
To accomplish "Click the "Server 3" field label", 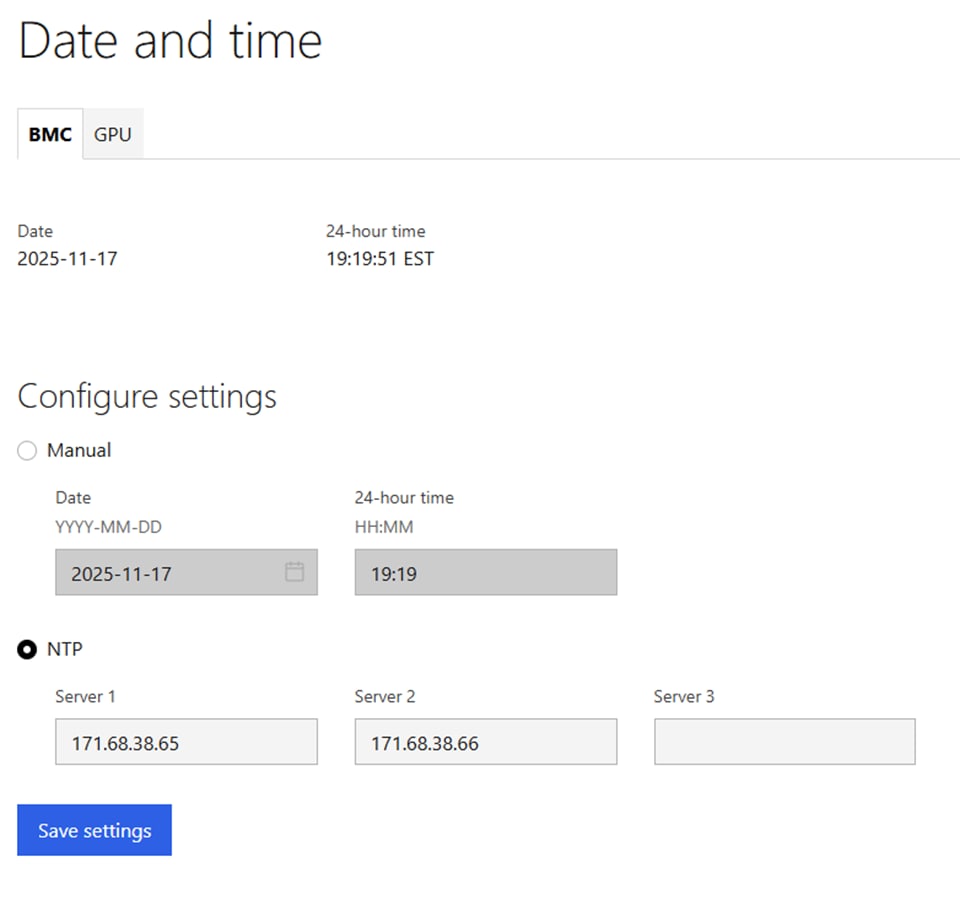I will click(x=684, y=697).
